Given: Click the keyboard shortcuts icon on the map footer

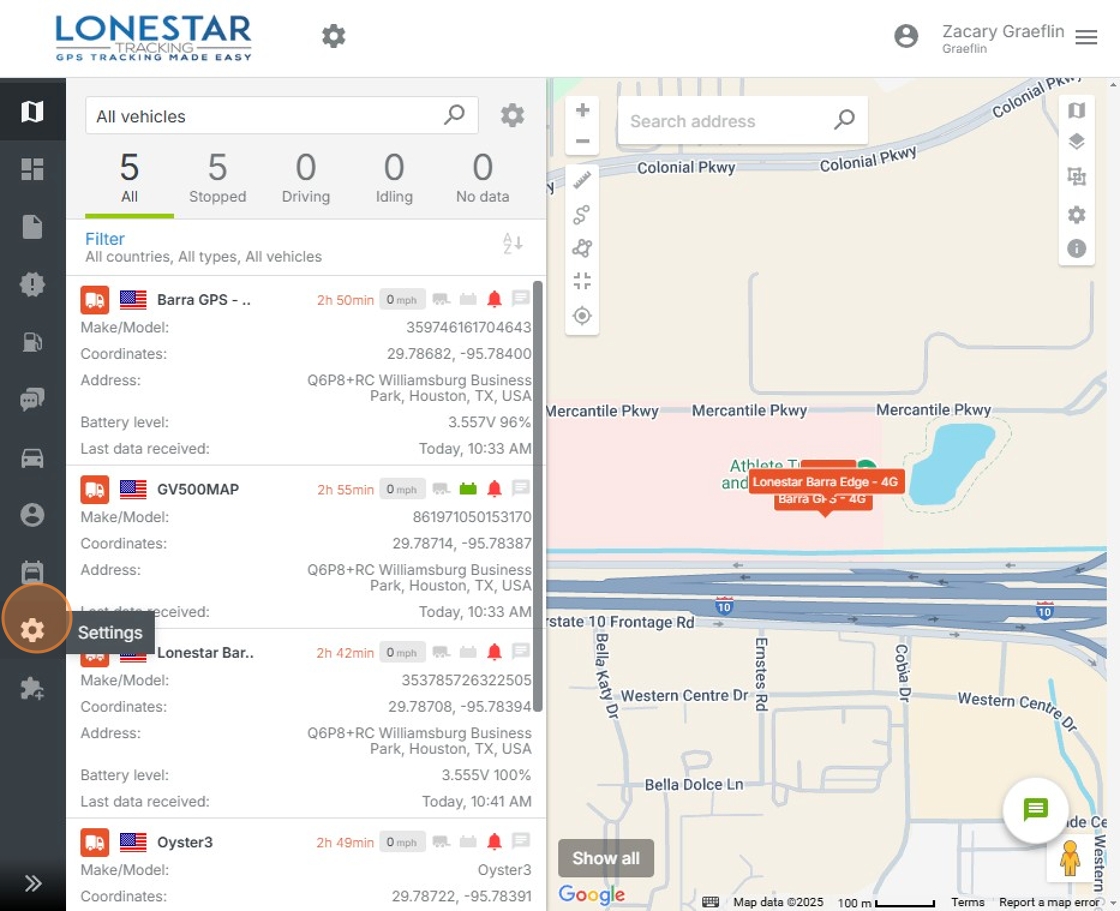Looking at the screenshot, I should click(x=710, y=902).
